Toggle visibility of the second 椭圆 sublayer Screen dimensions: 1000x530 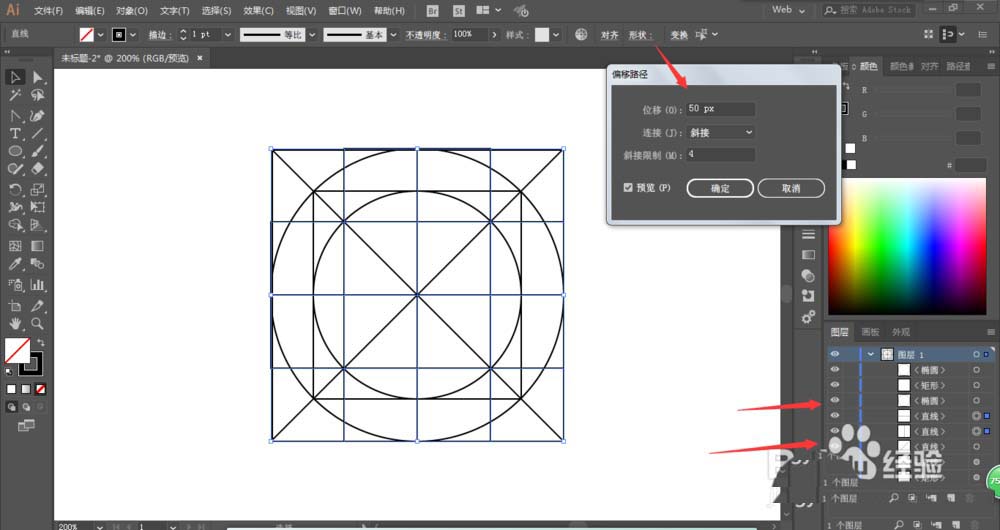click(835, 400)
